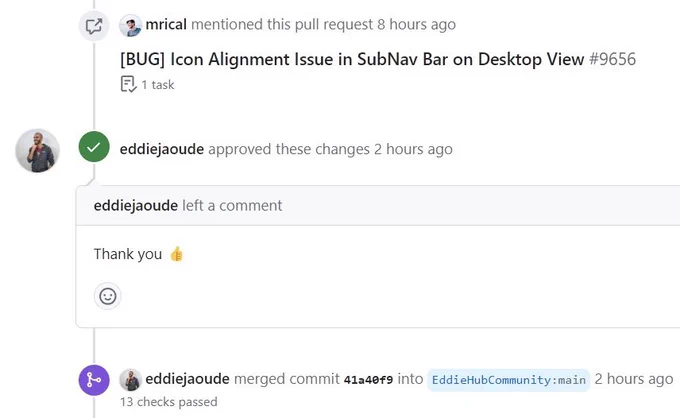Open eddiejaoude's large profile avatar
This screenshot has width=680, height=418.
click(37, 150)
